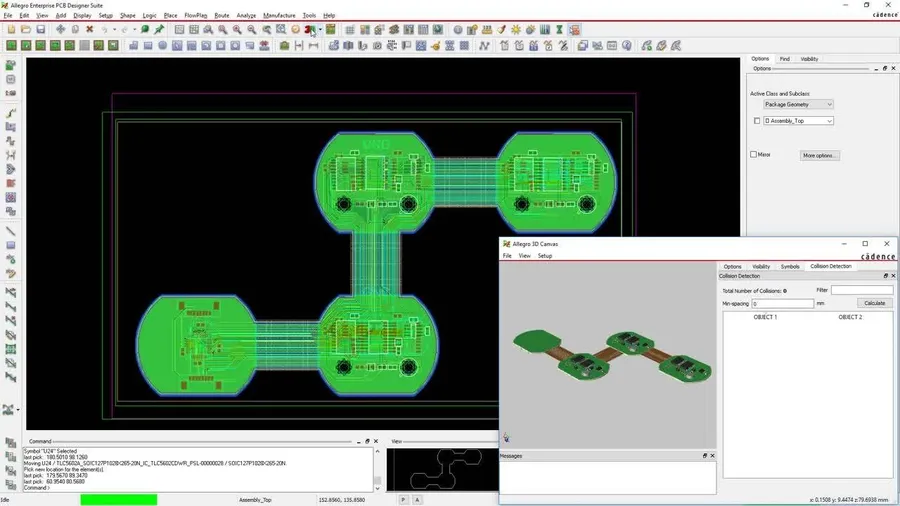Close the Command panel
Screen dimensions: 900x506
coord(376,441)
